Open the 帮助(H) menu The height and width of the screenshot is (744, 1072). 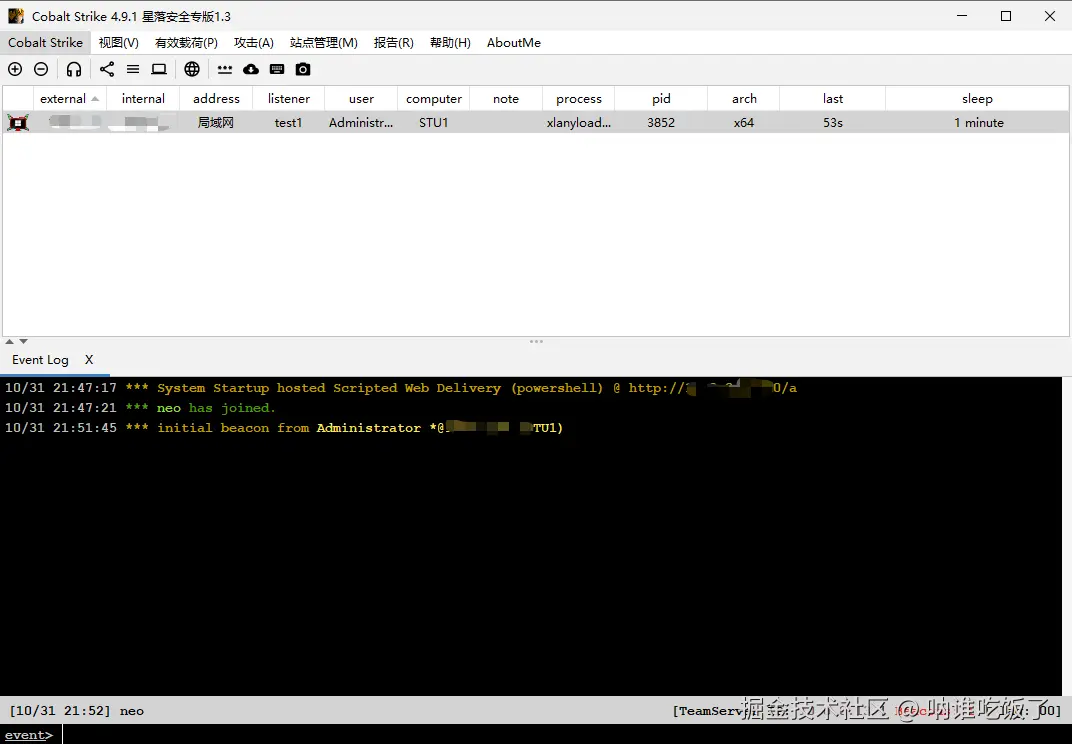[x=450, y=42]
